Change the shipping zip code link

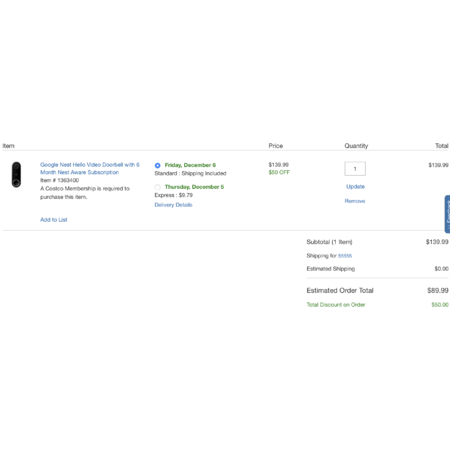point(345,256)
